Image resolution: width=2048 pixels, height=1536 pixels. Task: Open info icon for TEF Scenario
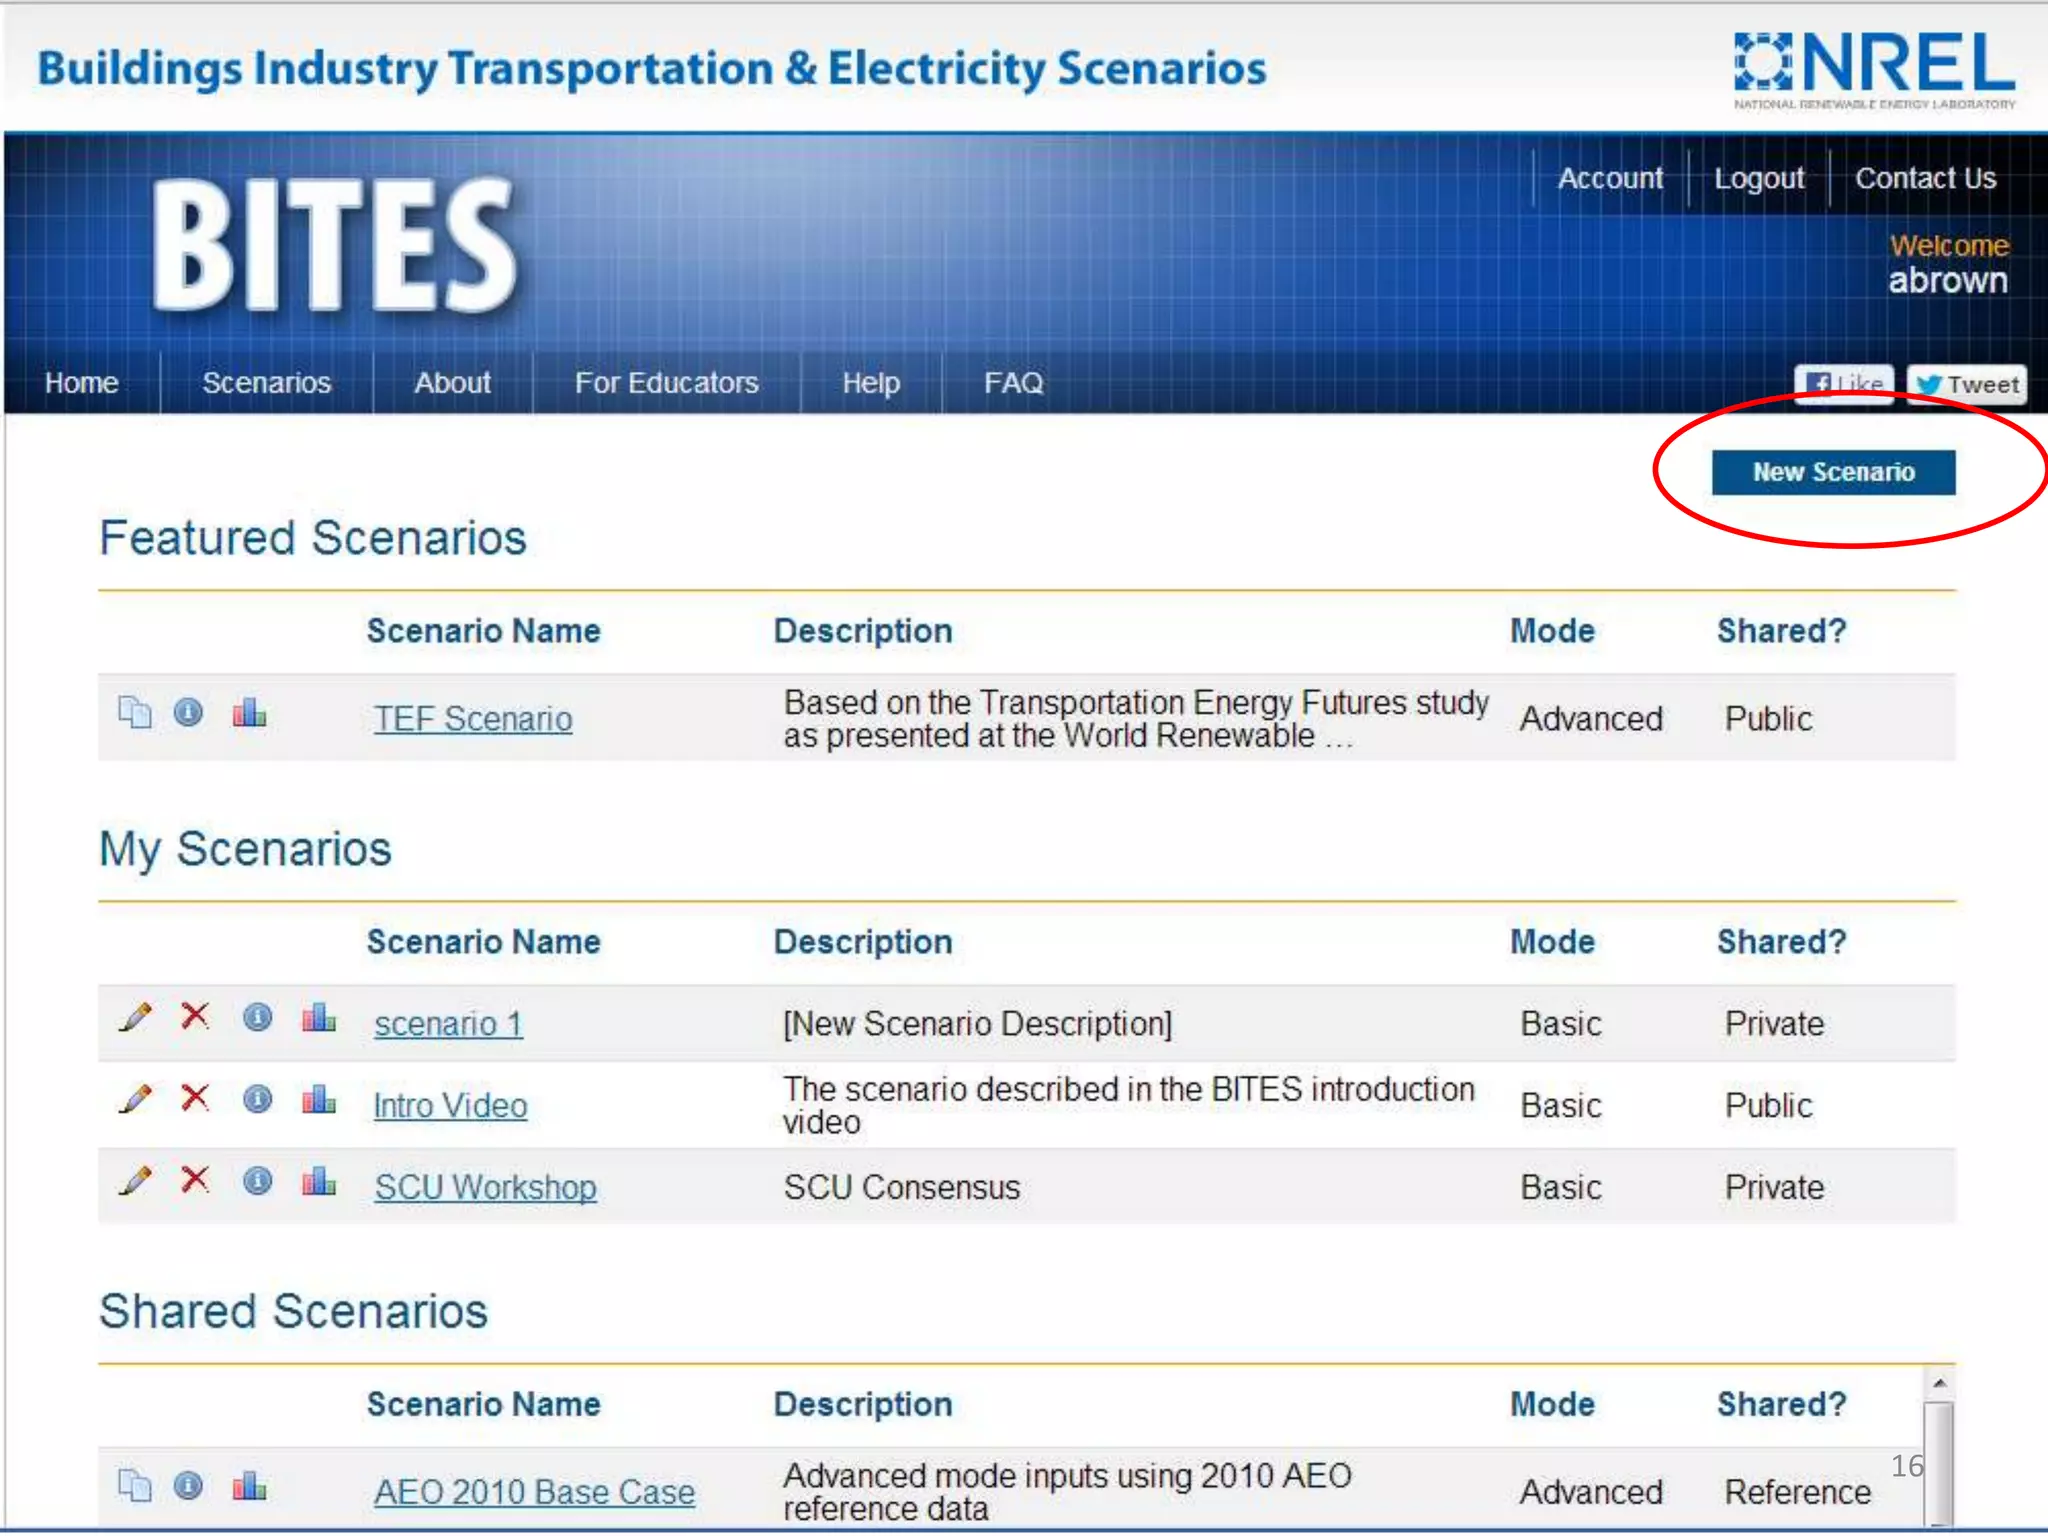point(188,713)
